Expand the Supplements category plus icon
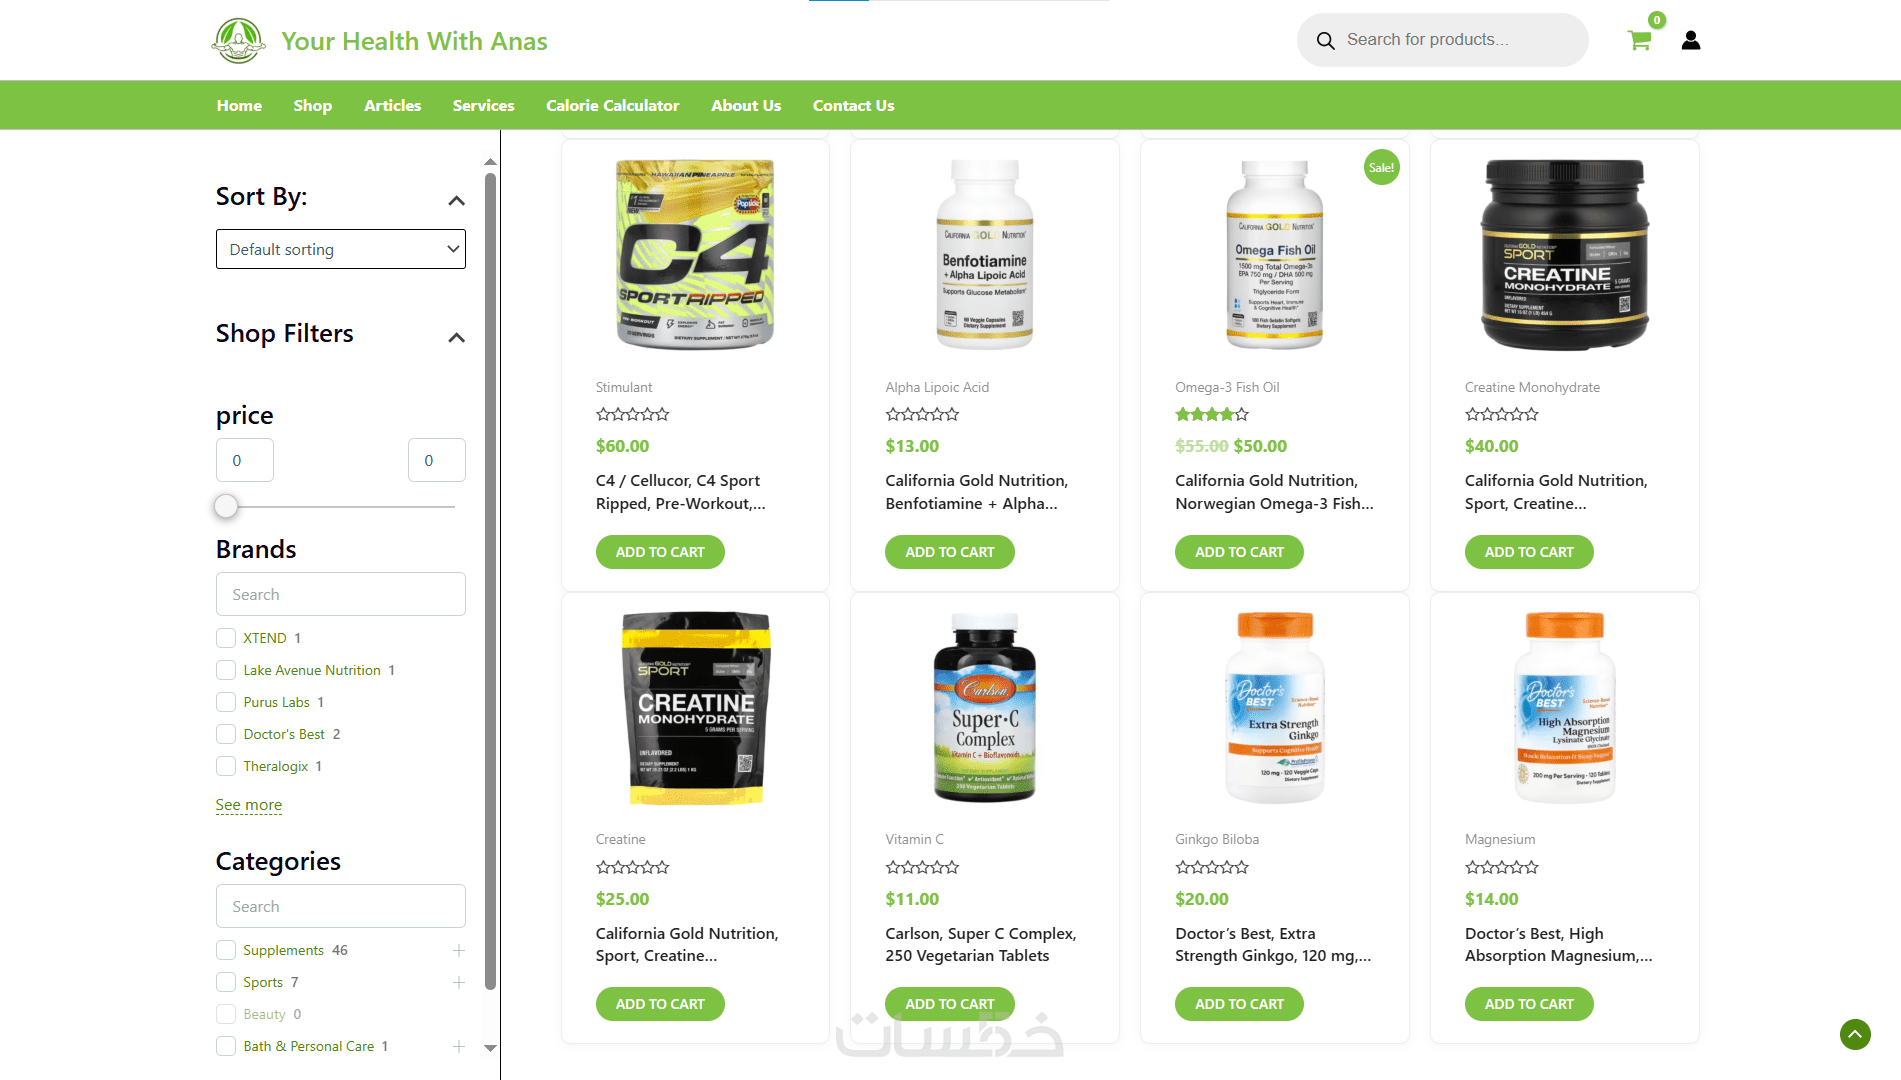1901x1080 pixels. click(459, 950)
